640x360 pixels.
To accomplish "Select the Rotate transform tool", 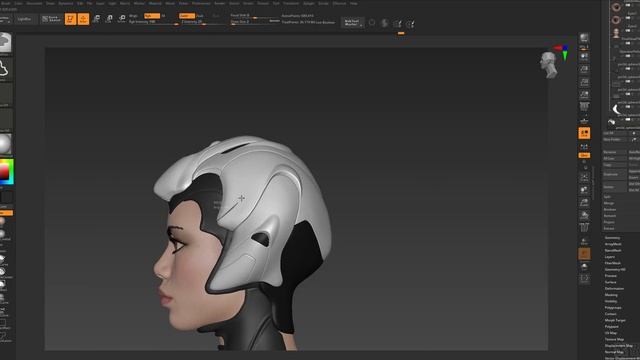I will [122, 19].
